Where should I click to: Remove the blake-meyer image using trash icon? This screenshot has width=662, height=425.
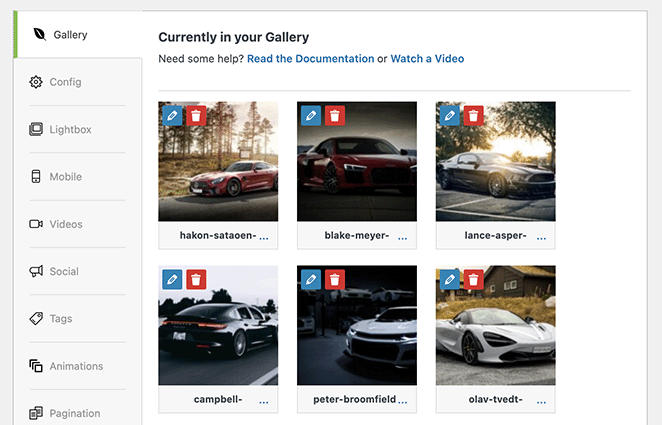coord(335,116)
